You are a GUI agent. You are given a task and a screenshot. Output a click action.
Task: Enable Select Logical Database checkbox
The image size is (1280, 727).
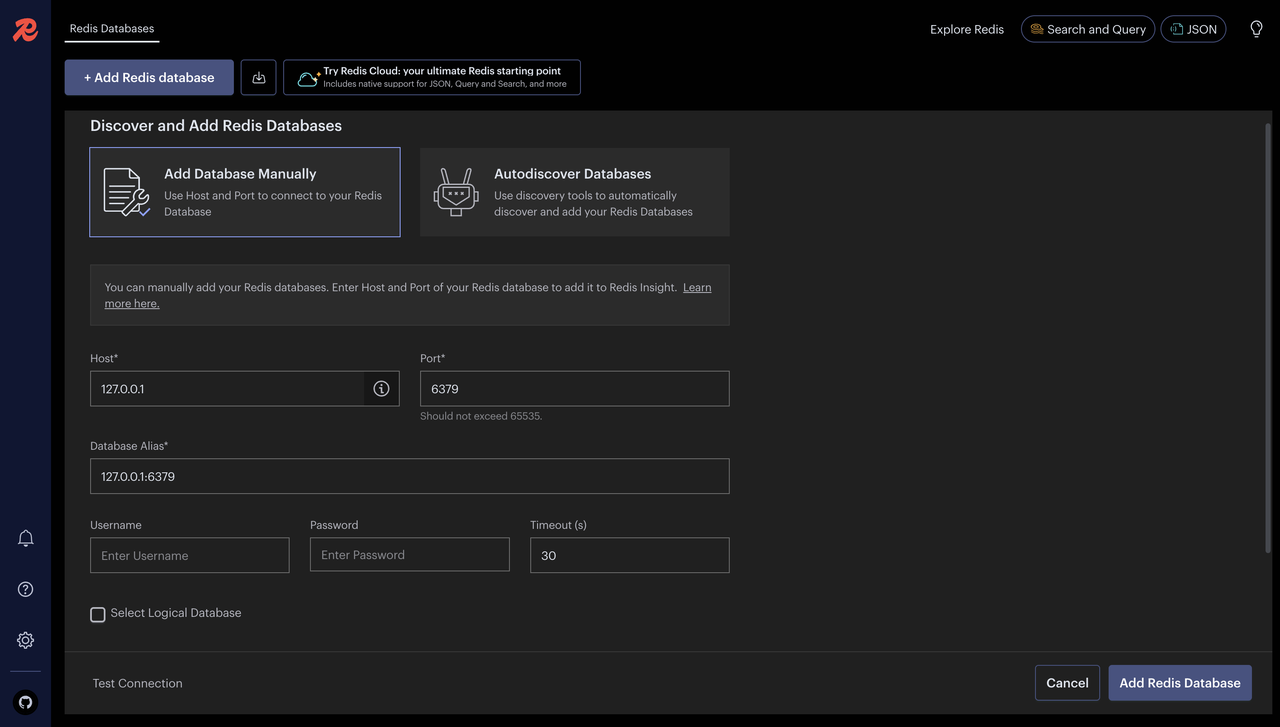(x=98, y=614)
